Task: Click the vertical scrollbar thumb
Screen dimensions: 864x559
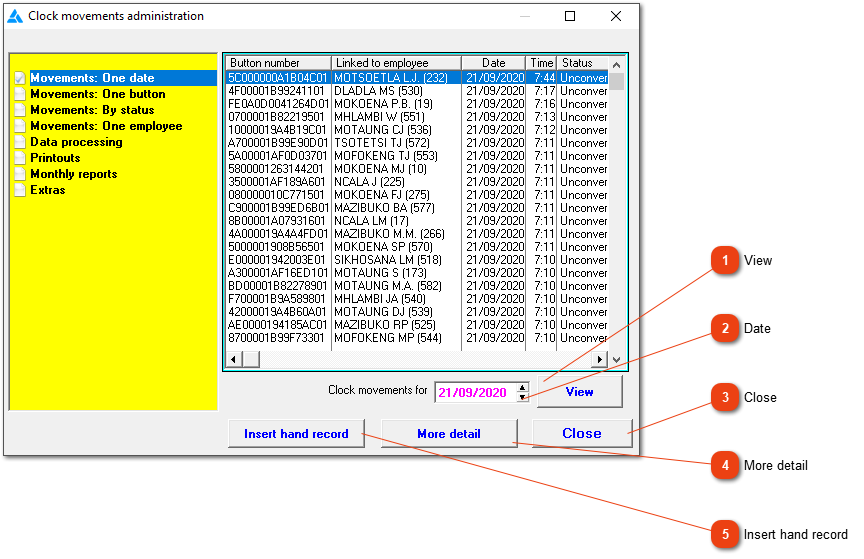Action: [617, 81]
